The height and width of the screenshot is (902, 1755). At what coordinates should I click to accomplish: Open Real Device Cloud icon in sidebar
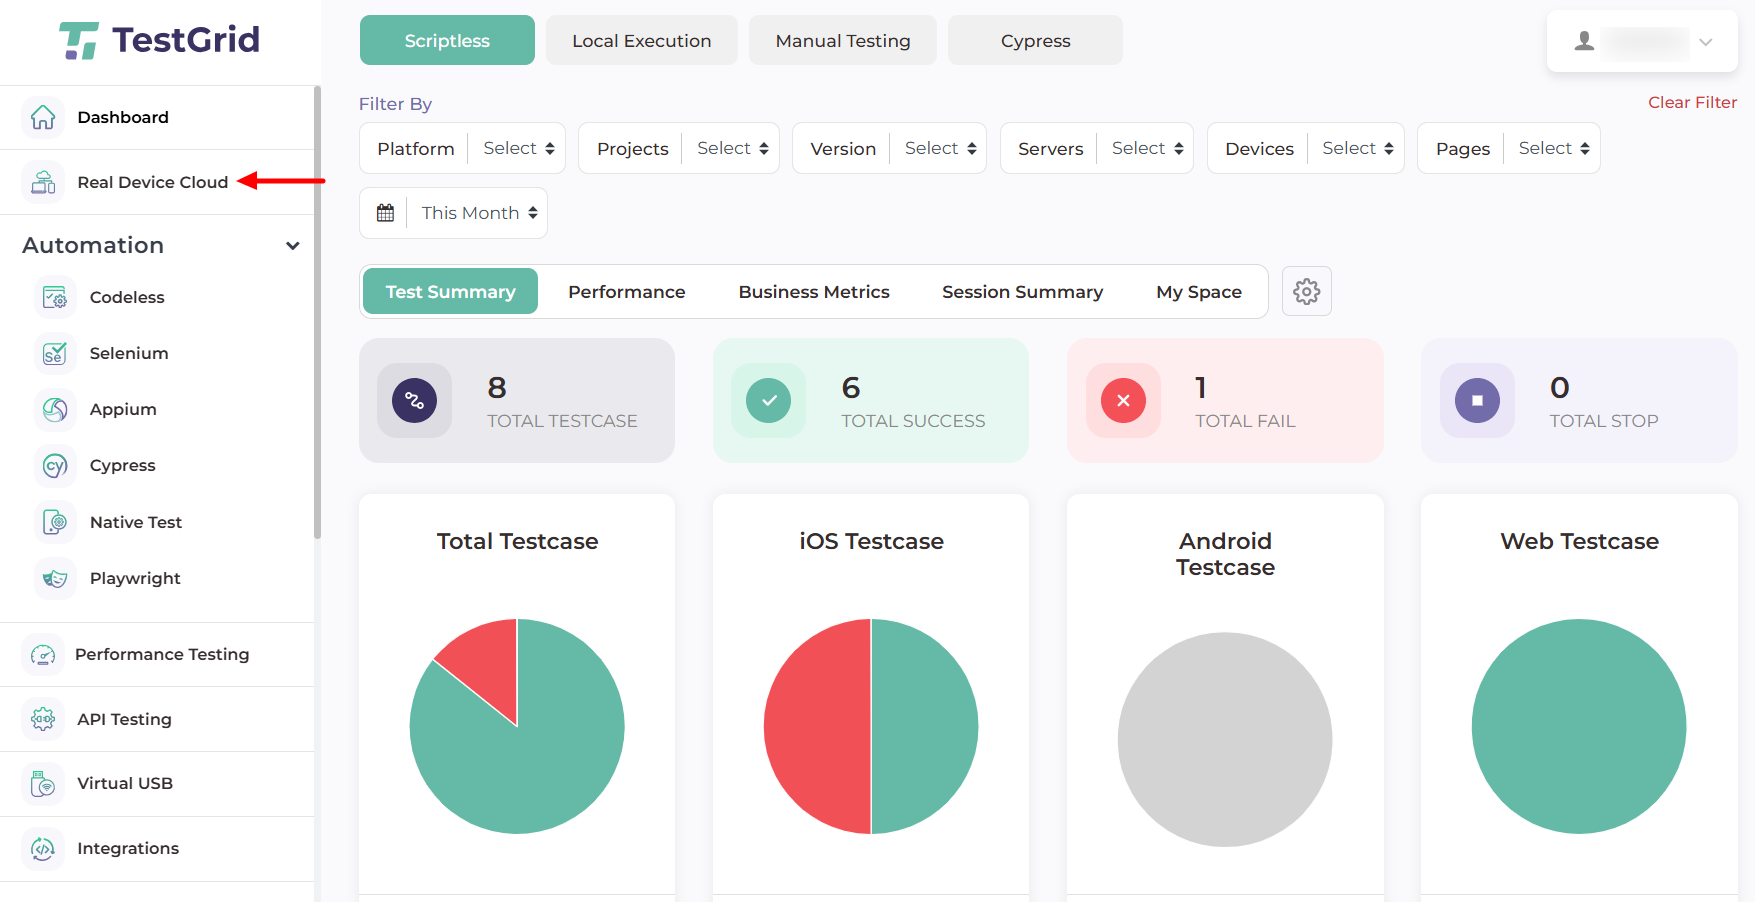[x=43, y=182]
